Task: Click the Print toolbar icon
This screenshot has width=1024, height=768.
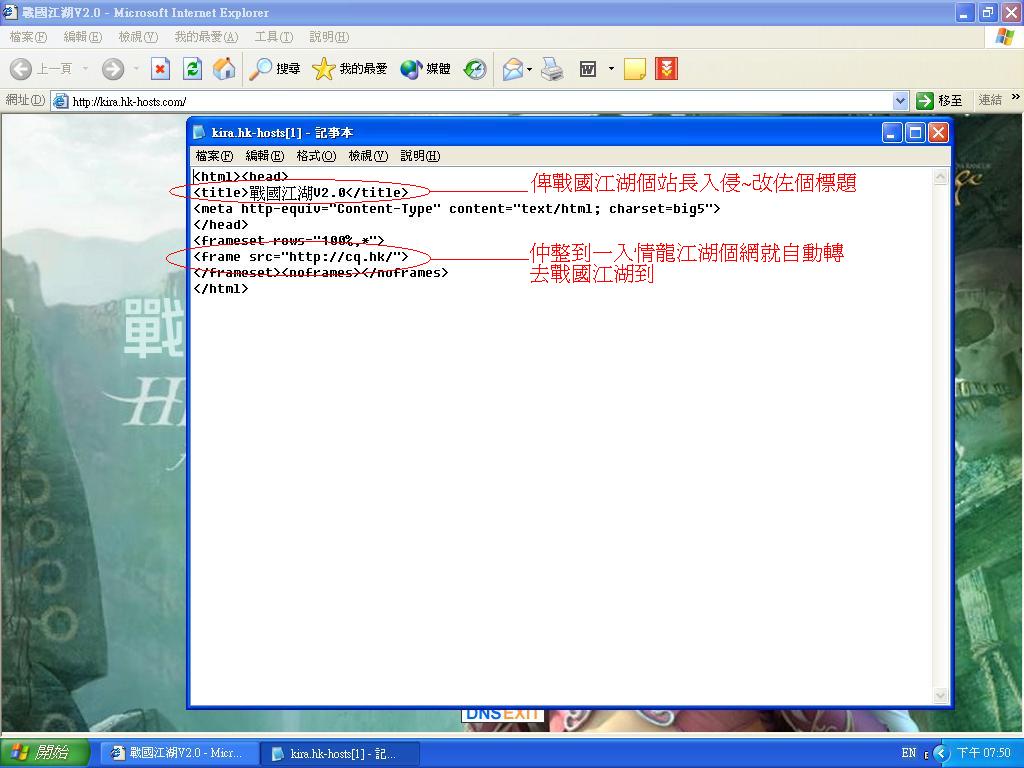Action: click(x=552, y=69)
